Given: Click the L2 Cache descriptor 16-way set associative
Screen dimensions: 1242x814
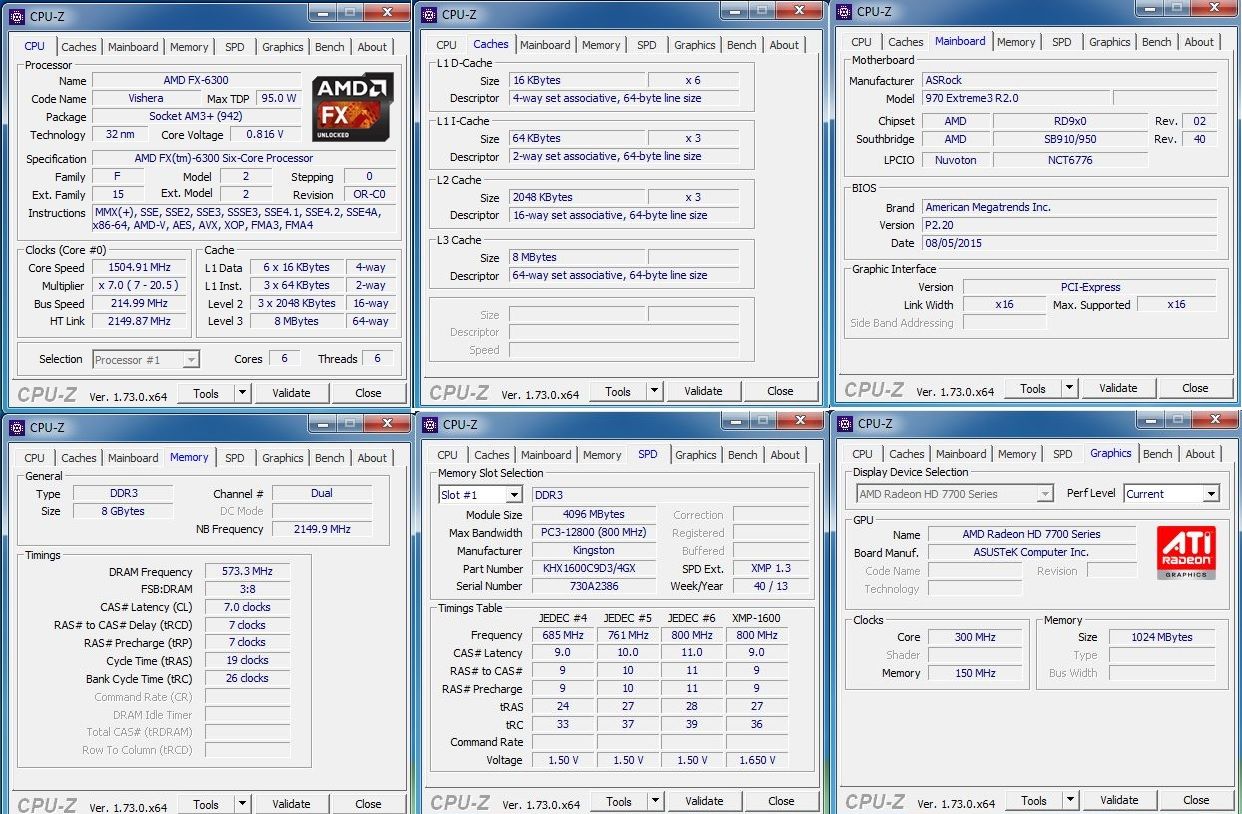Looking at the screenshot, I should click(624, 215).
